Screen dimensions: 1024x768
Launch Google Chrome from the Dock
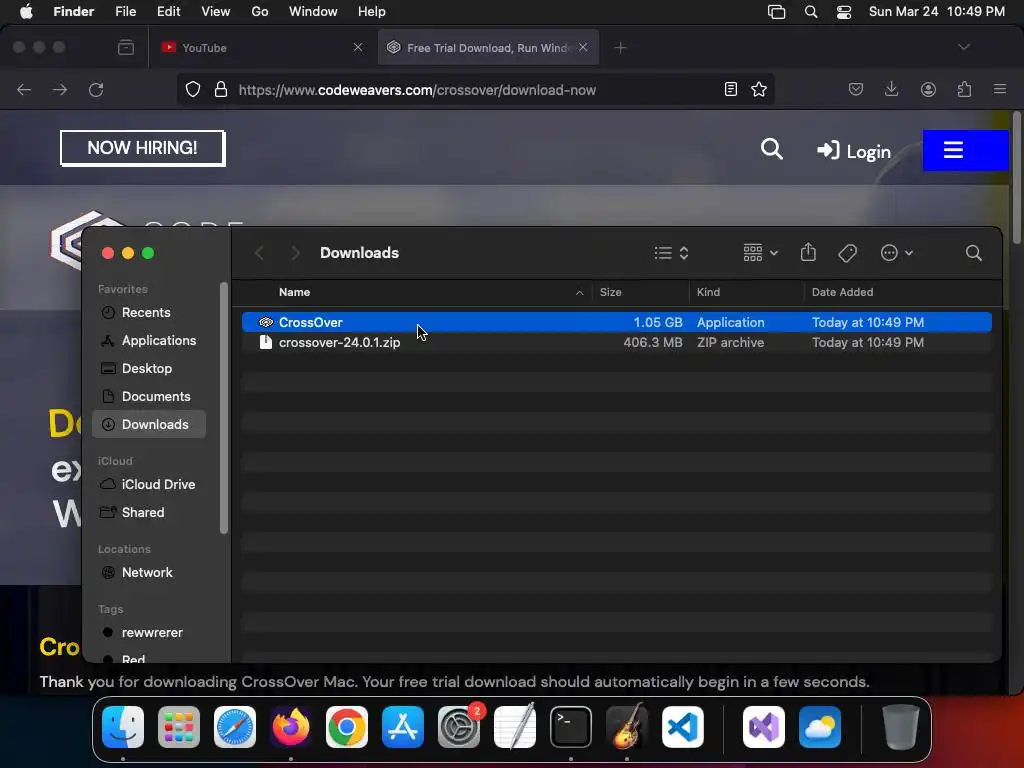point(347,727)
